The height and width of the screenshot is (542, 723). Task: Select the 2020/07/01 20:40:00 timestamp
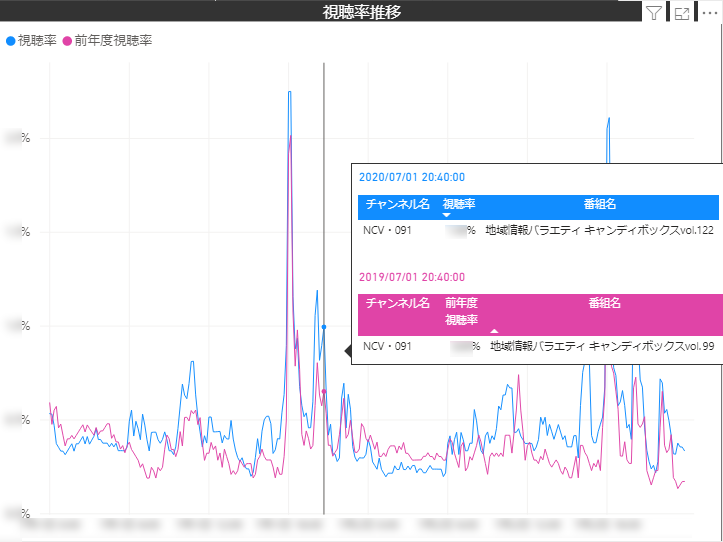(x=412, y=177)
